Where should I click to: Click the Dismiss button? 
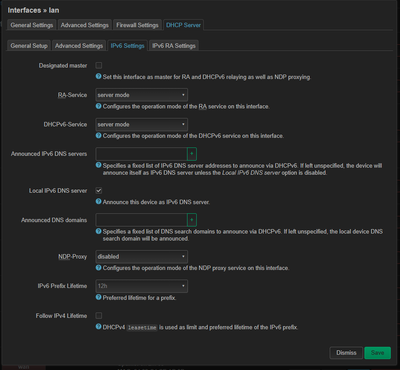point(346,353)
